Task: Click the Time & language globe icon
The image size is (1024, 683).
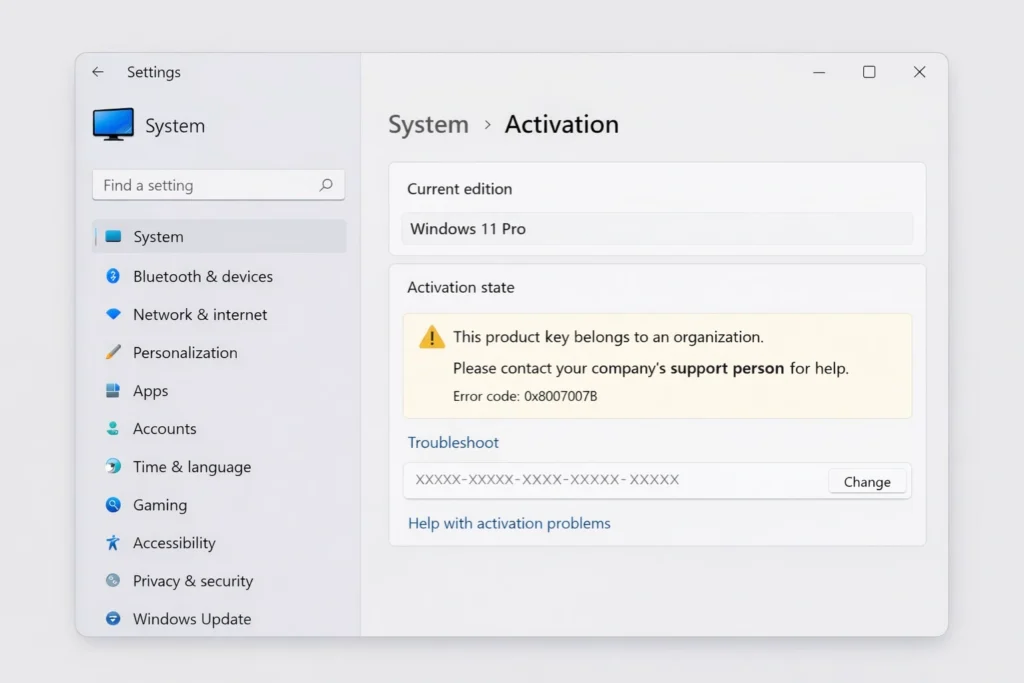Action: pyautogui.click(x=113, y=466)
